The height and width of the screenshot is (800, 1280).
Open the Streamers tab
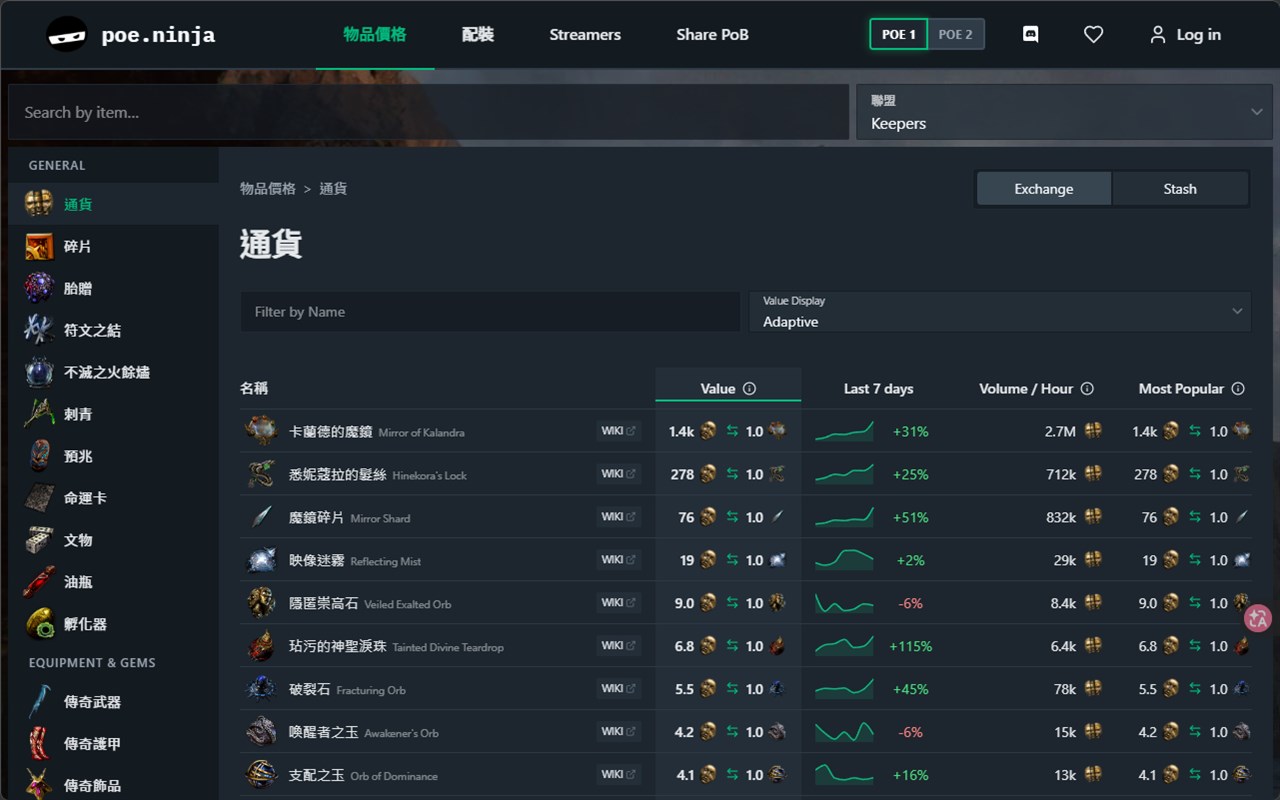[585, 34]
